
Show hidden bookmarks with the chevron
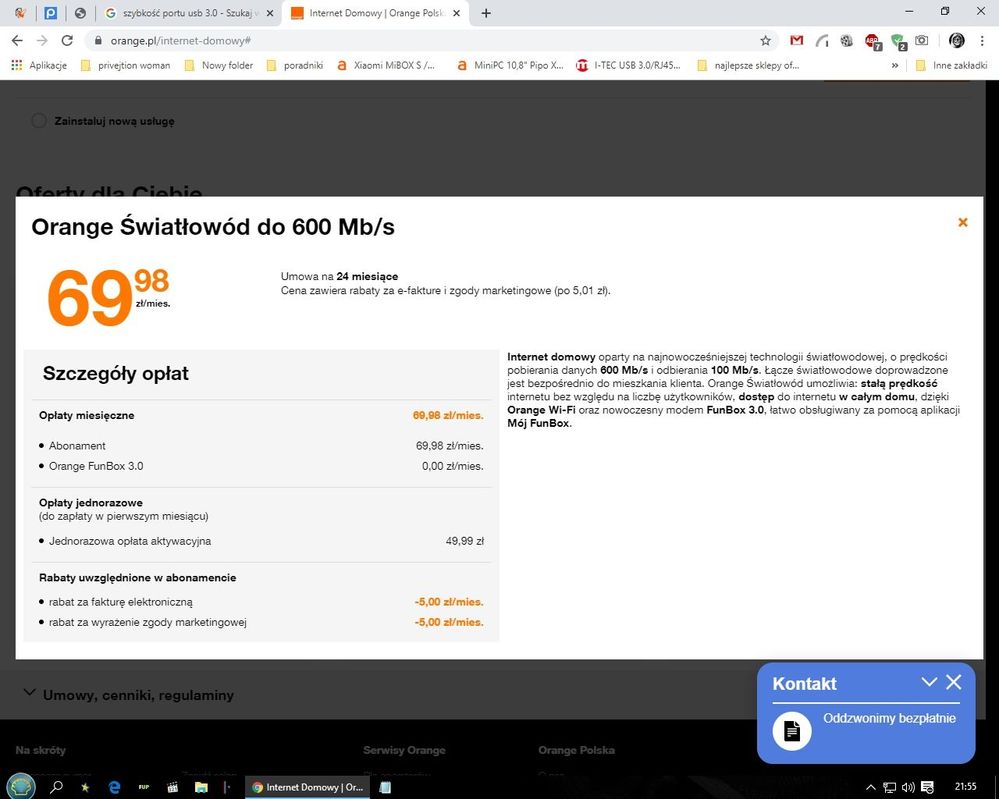tap(895, 65)
